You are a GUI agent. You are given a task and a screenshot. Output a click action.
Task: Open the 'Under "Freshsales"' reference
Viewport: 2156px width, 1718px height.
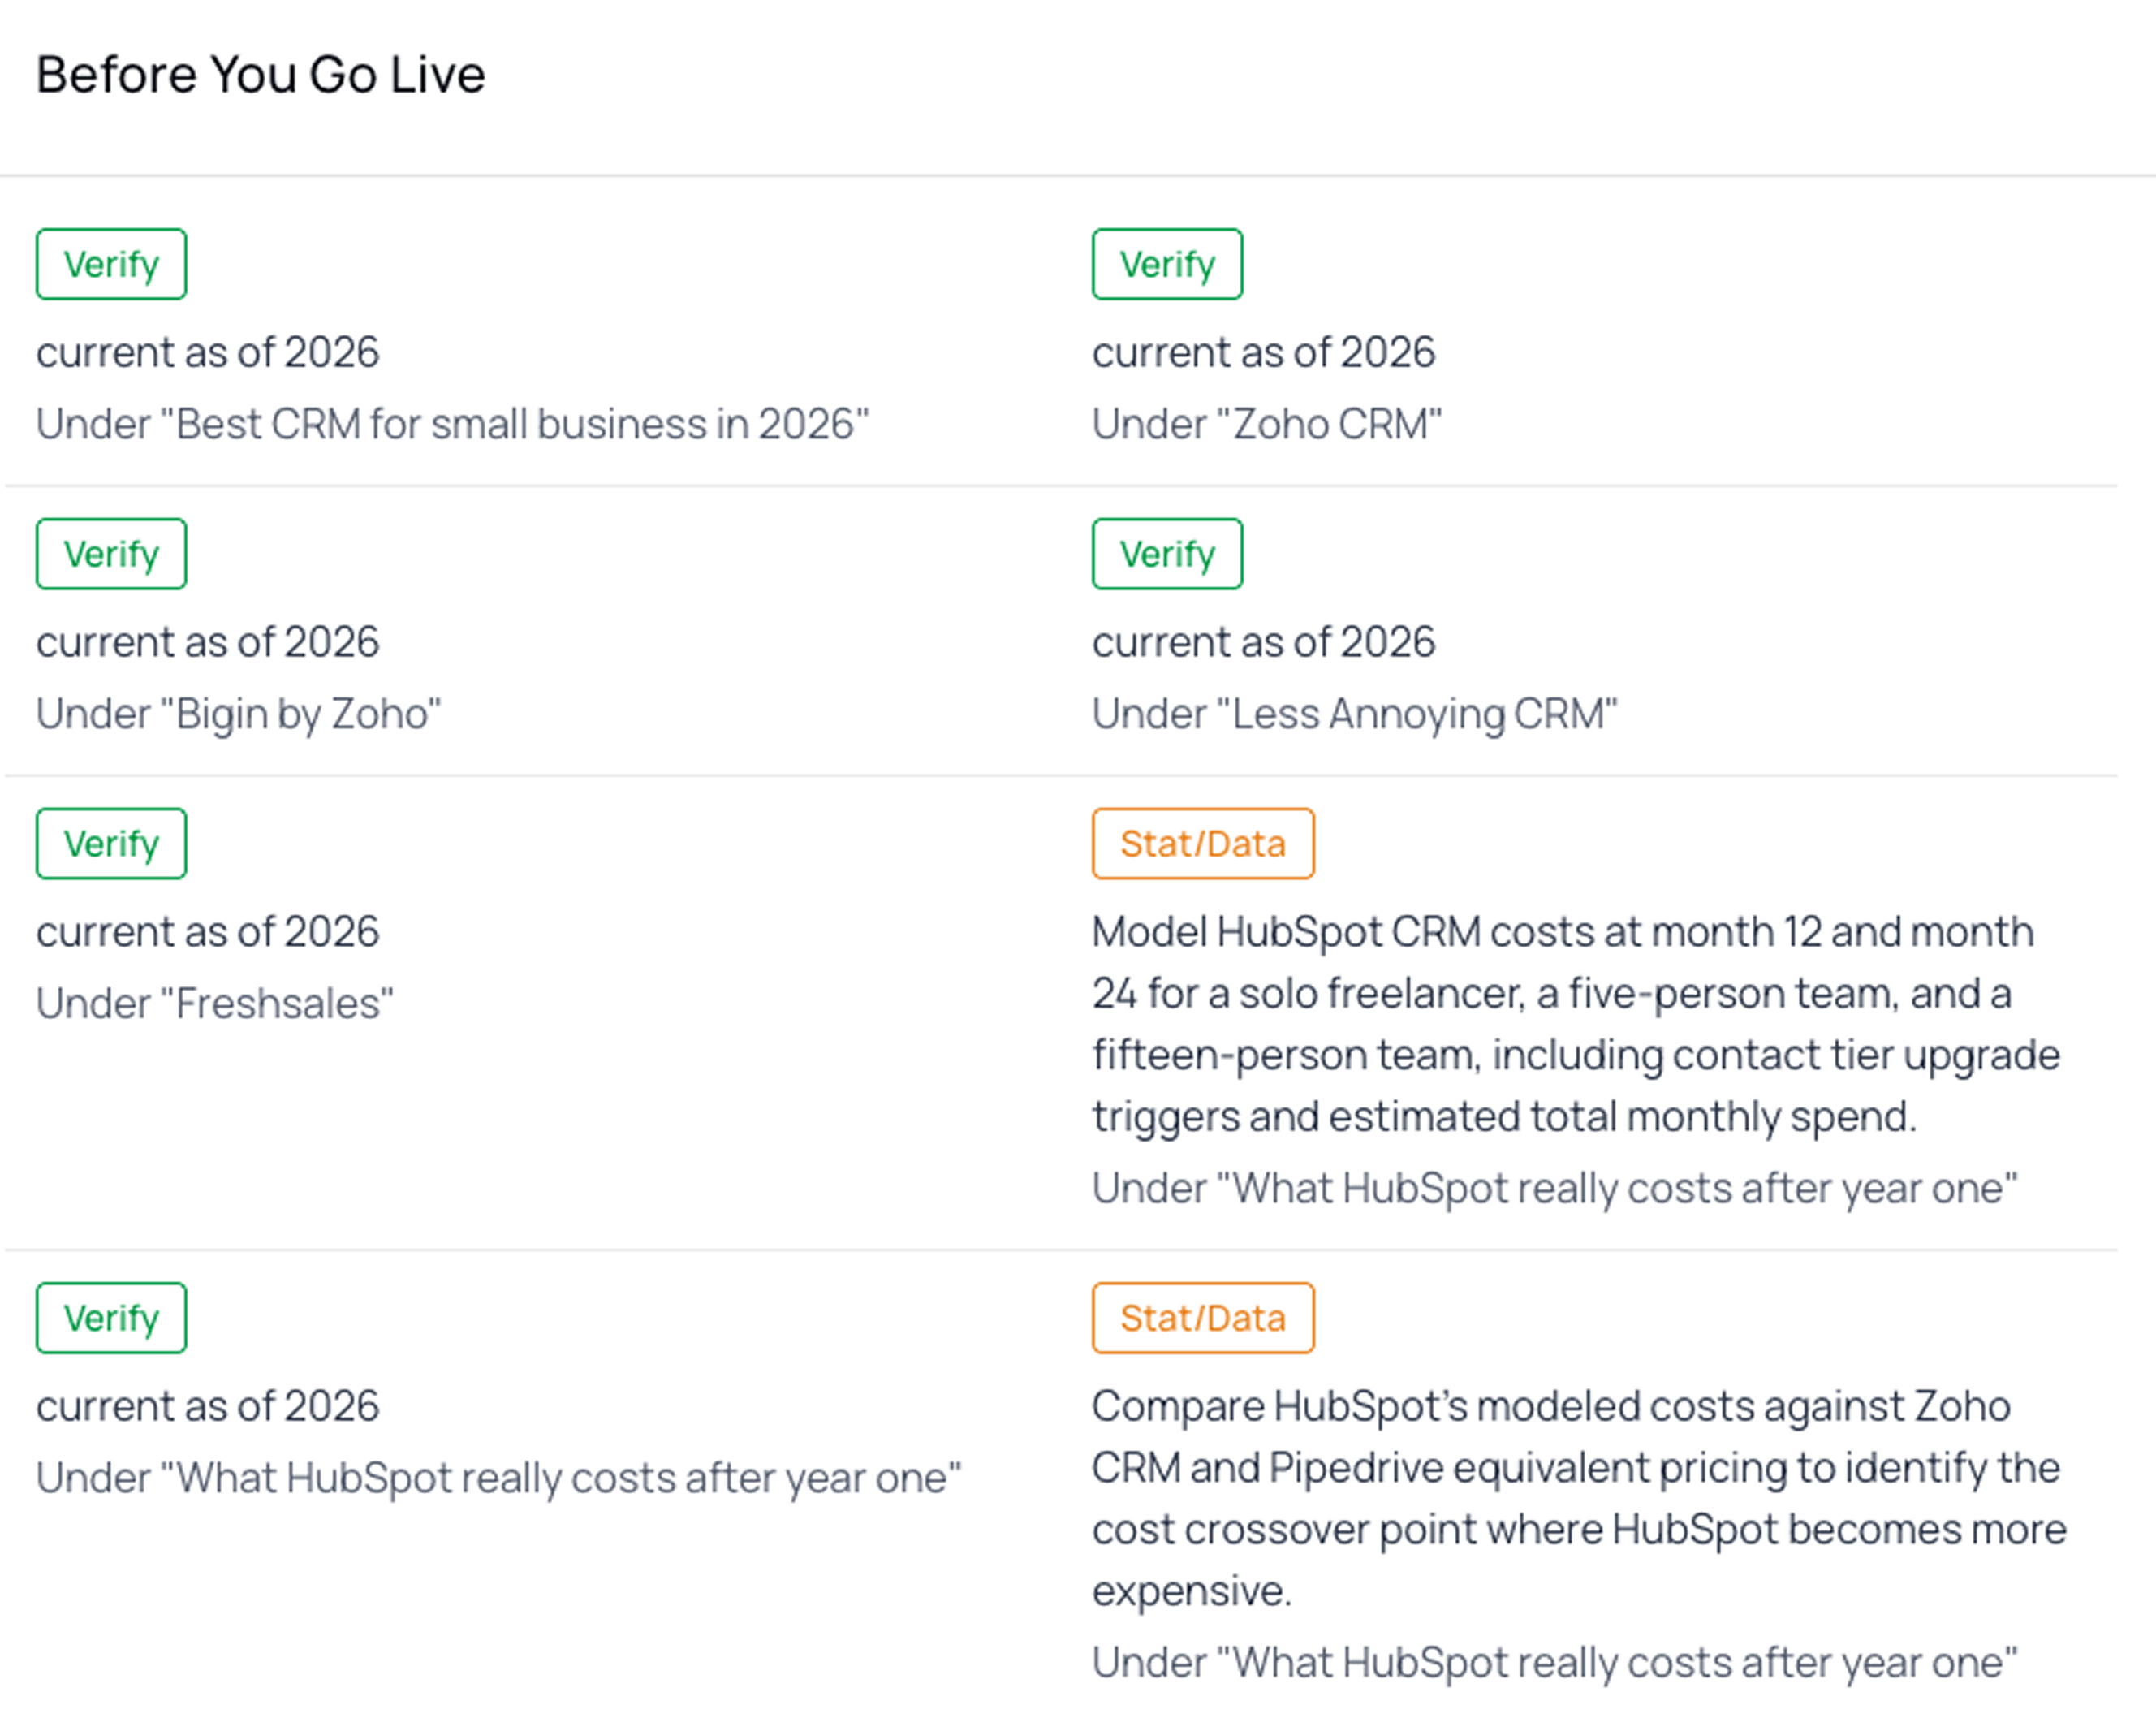pos(215,1004)
